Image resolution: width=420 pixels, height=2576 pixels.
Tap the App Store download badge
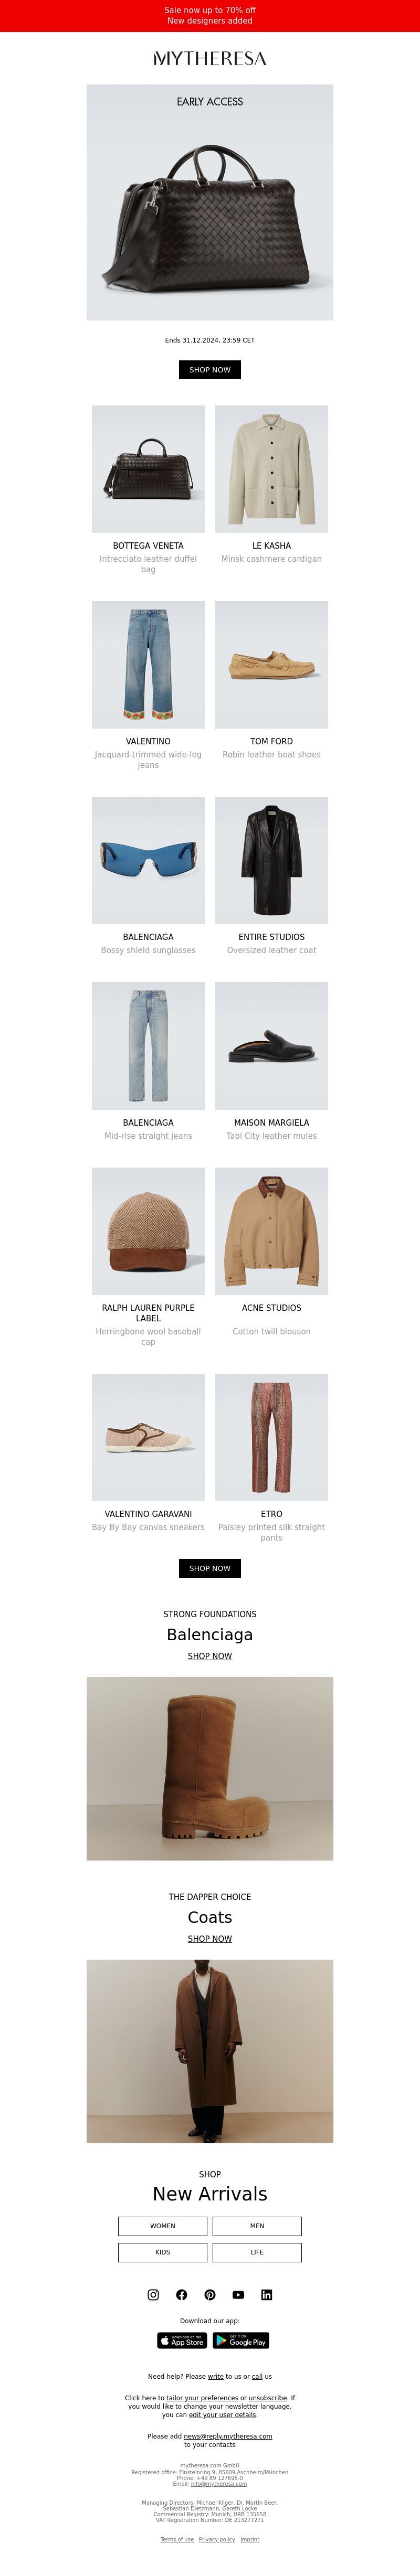pyautogui.click(x=182, y=2341)
